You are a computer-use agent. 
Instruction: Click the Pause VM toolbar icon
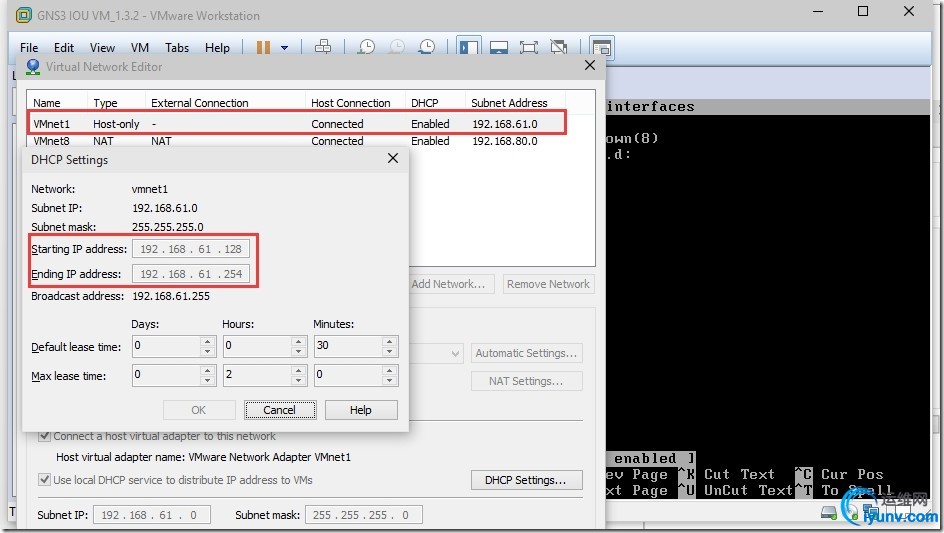coord(263,48)
